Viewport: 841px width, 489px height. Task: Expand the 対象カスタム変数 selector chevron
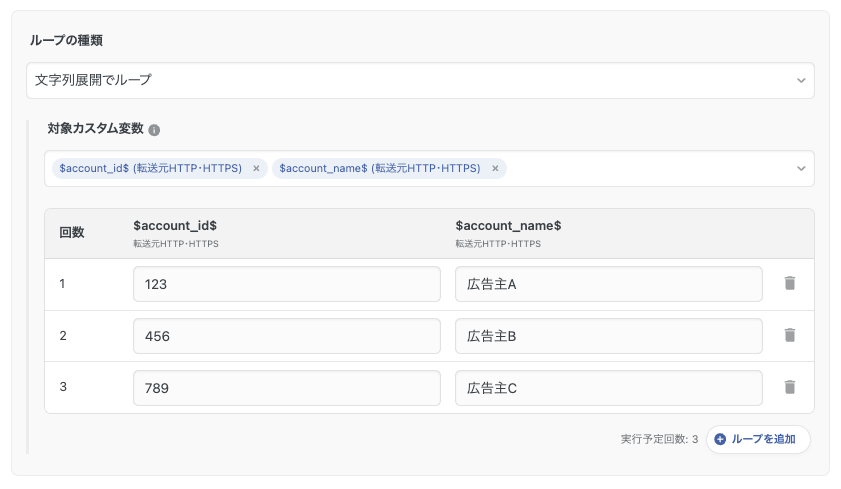click(801, 169)
